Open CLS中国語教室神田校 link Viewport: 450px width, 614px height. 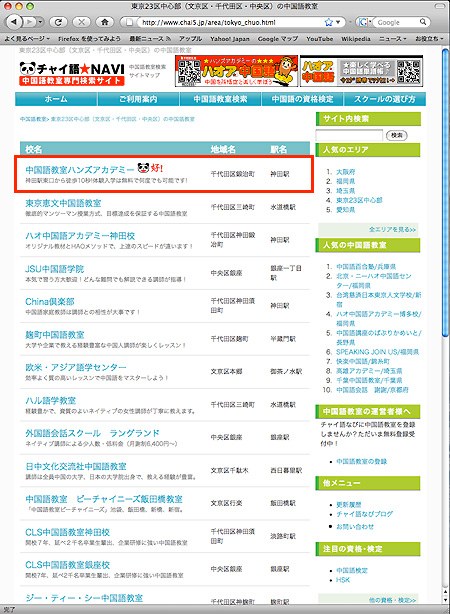tap(67, 532)
